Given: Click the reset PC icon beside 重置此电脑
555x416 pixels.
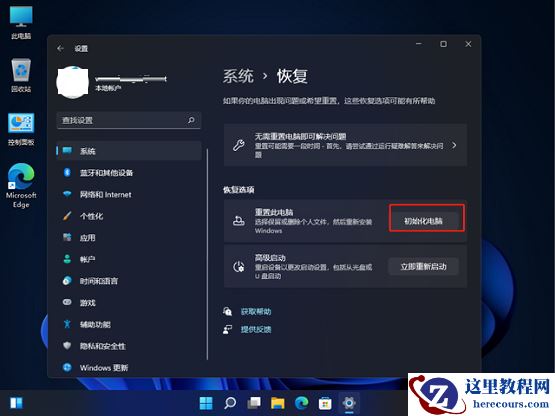Looking at the screenshot, I should [239, 221].
